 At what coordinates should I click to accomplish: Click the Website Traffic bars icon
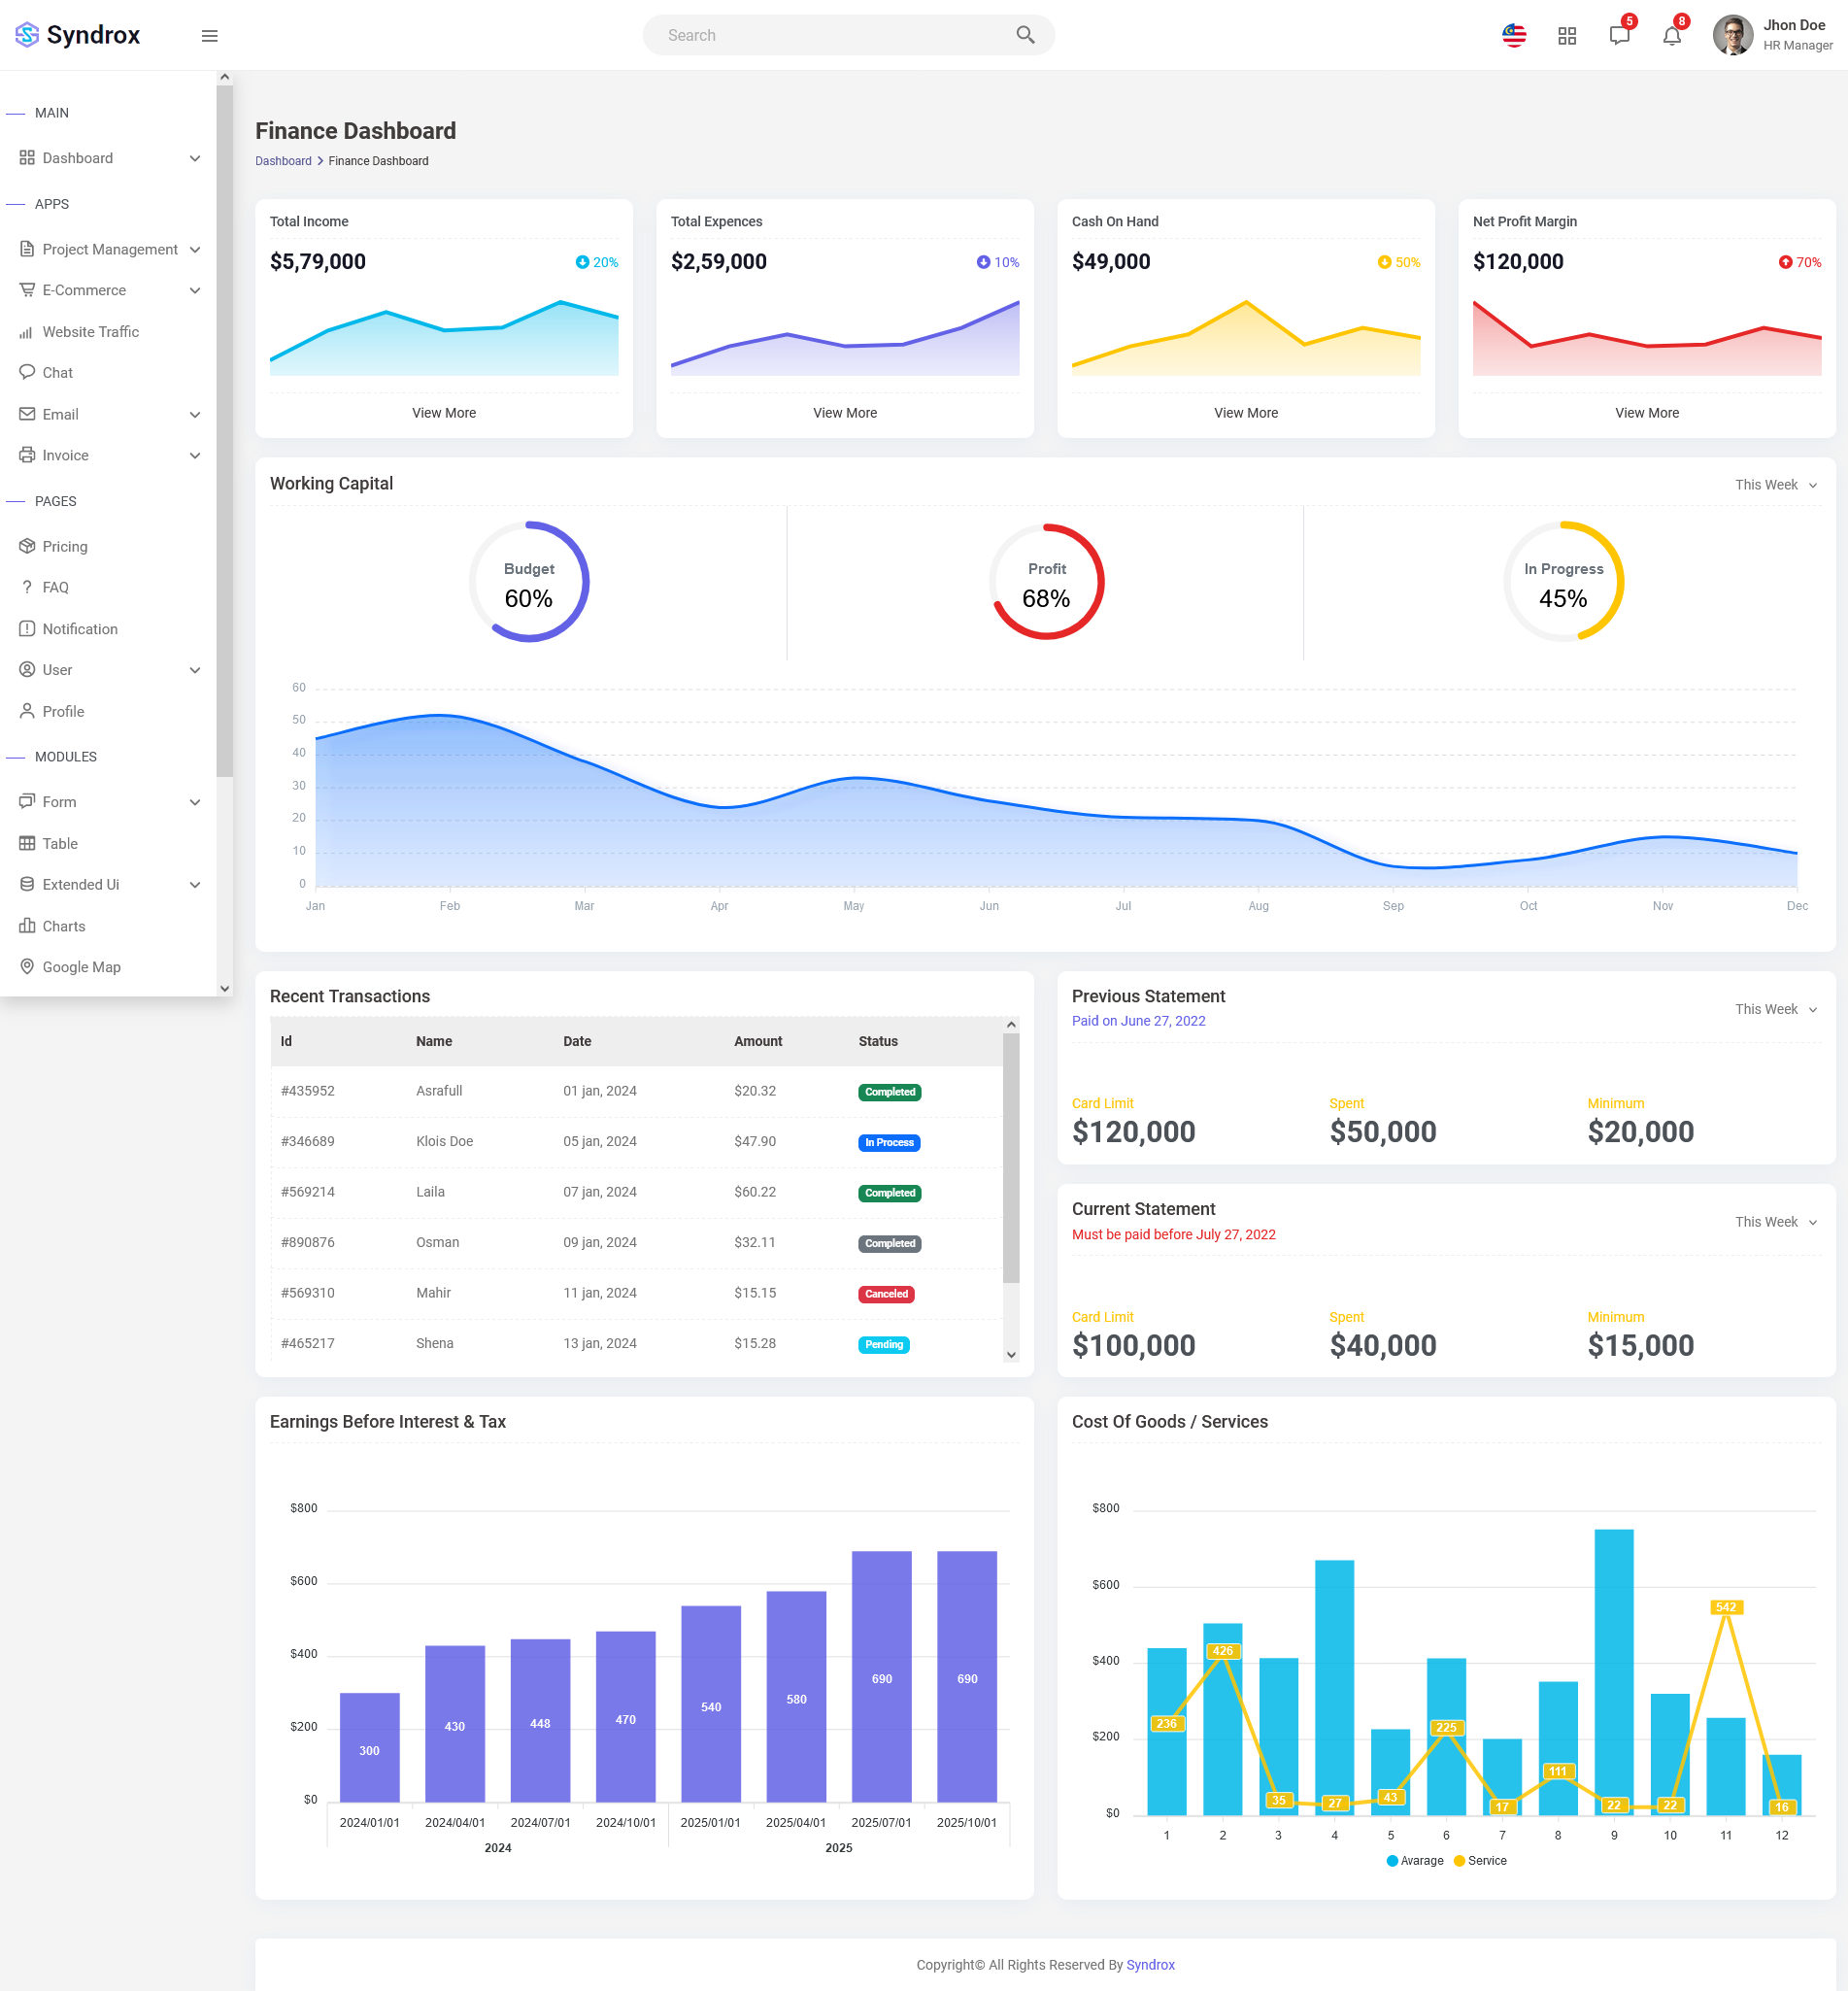[27, 332]
